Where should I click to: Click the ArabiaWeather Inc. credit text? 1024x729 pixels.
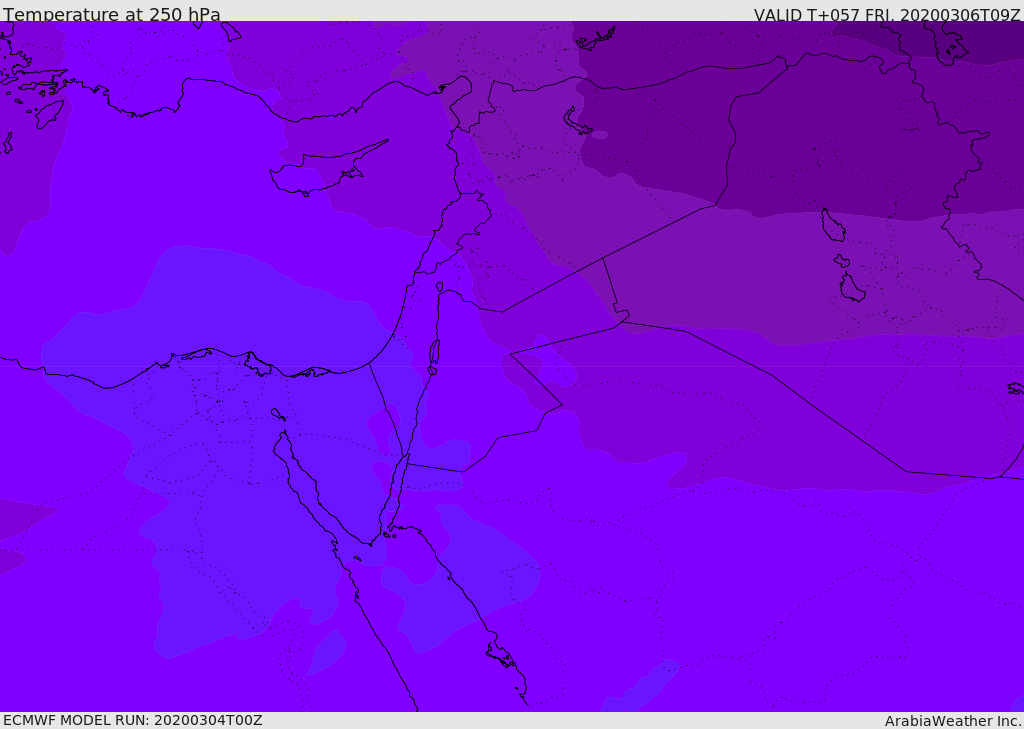coord(952,721)
